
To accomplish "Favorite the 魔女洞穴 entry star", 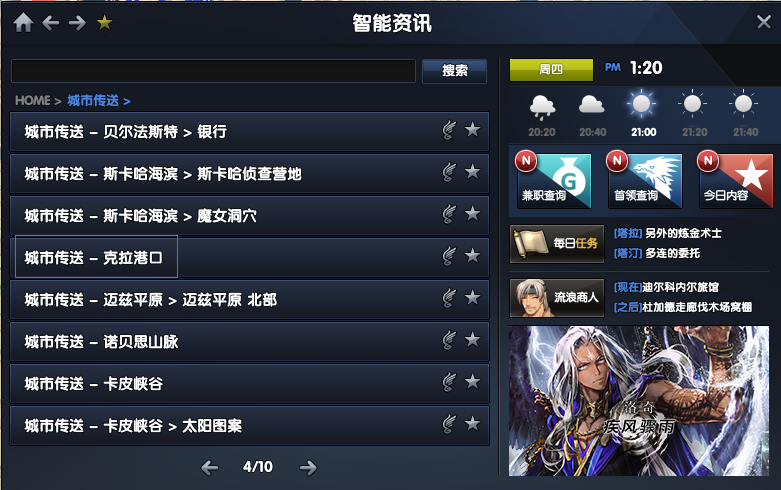I will [473, 214].
